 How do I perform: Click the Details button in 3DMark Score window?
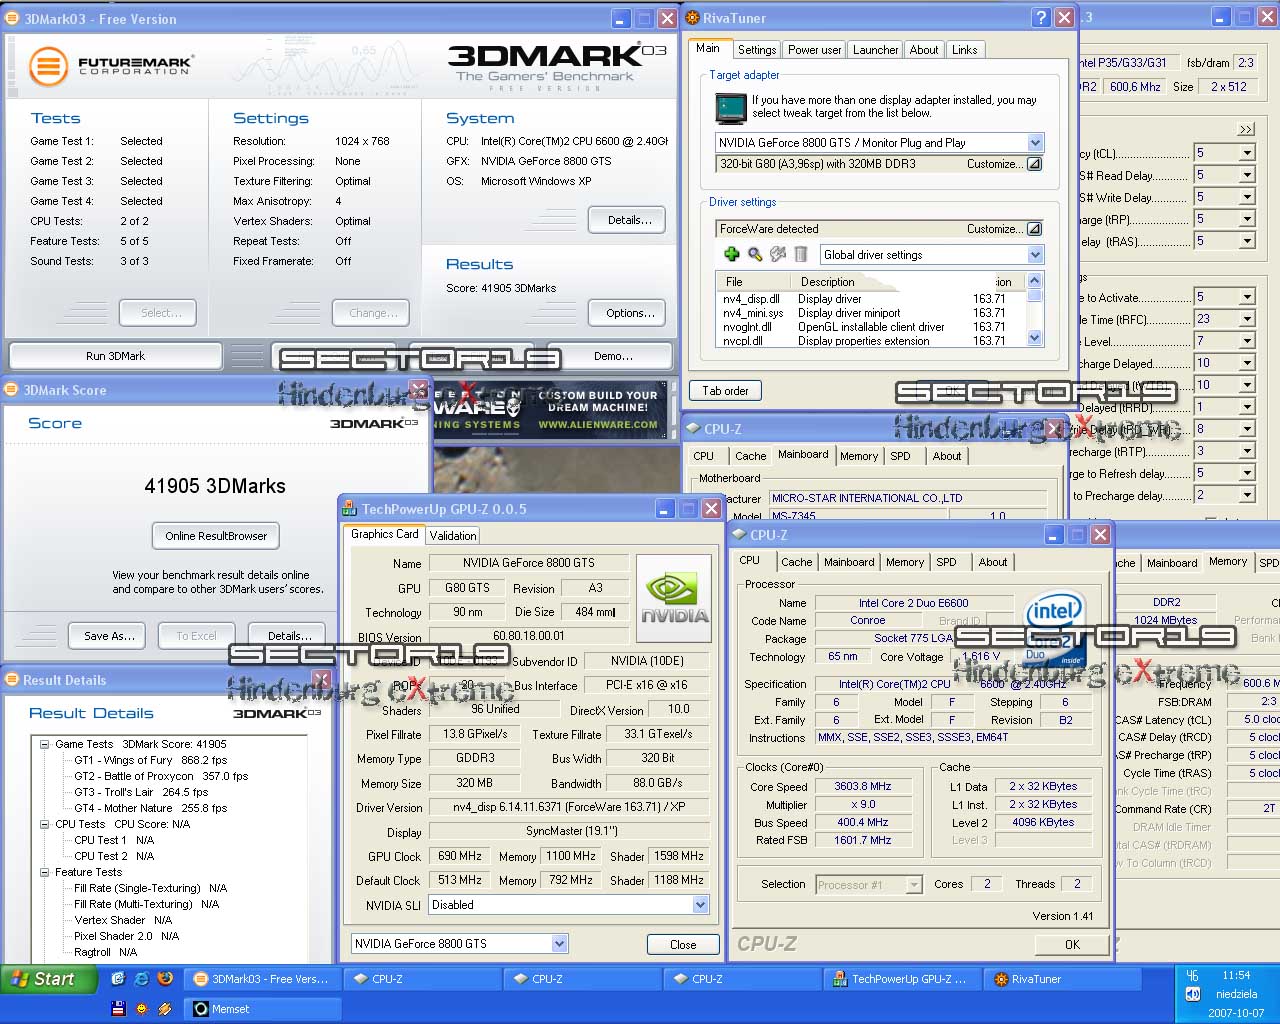[x=290, y=636]
